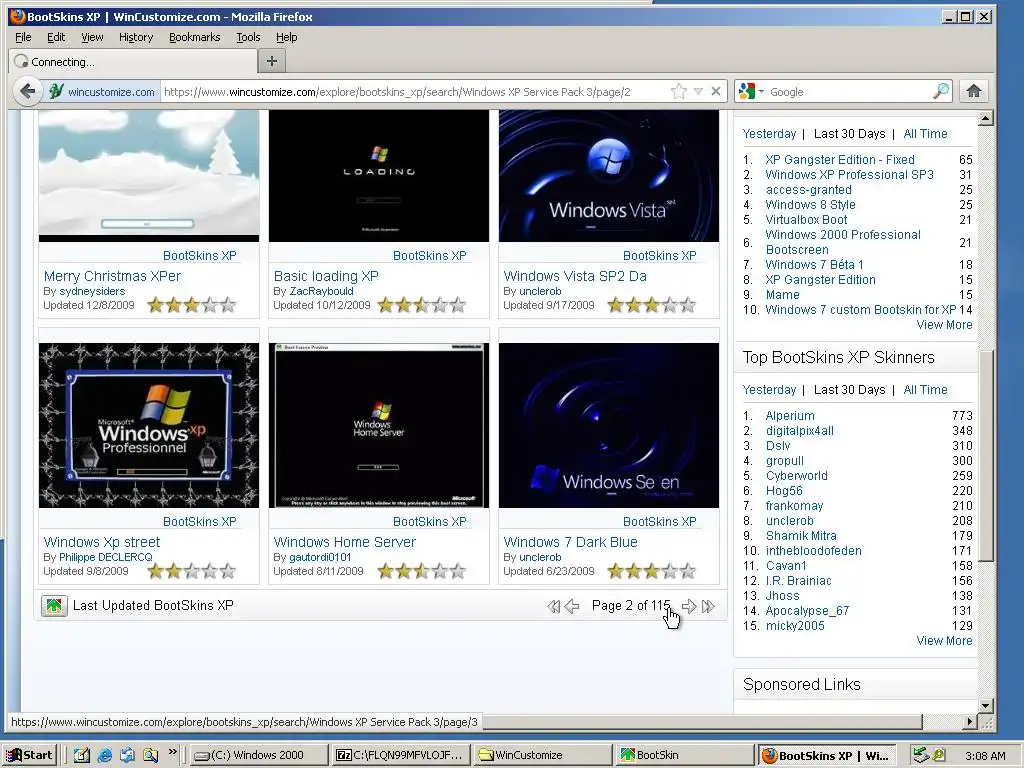This screenshot has height=768, width=1024.
Task: Expand the Quick Launch chevron
Action: click(x=172, y=752)
